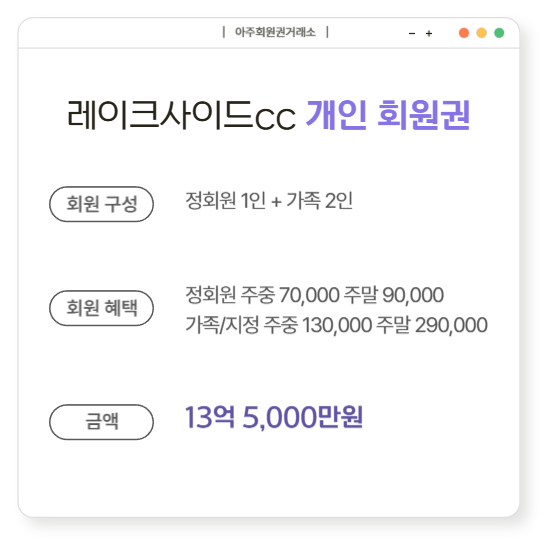Click 주말 90,000 weekend fee text
This screenshot has width=550, height=550.
coord(394,295)
